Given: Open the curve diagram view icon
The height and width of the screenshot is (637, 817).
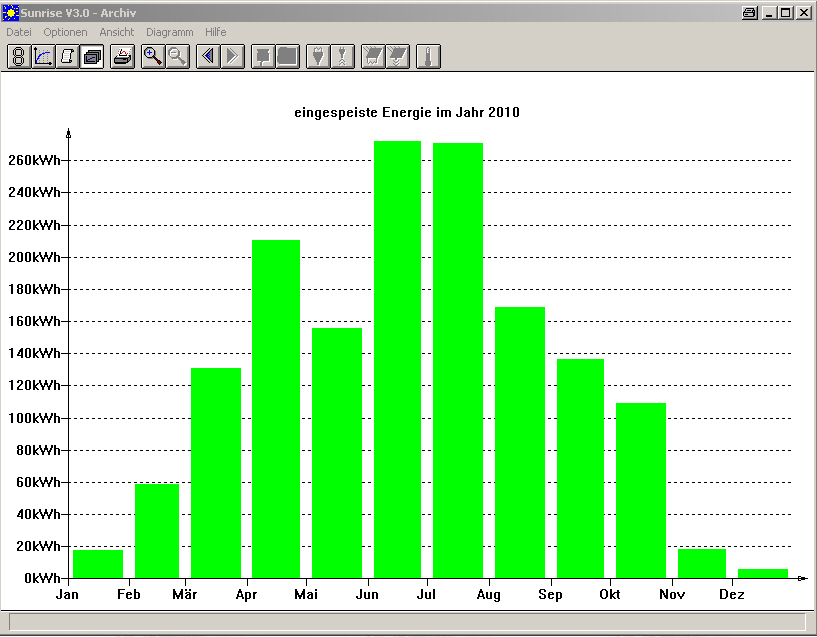Looking at the screenshot, I should coord(43,56).
